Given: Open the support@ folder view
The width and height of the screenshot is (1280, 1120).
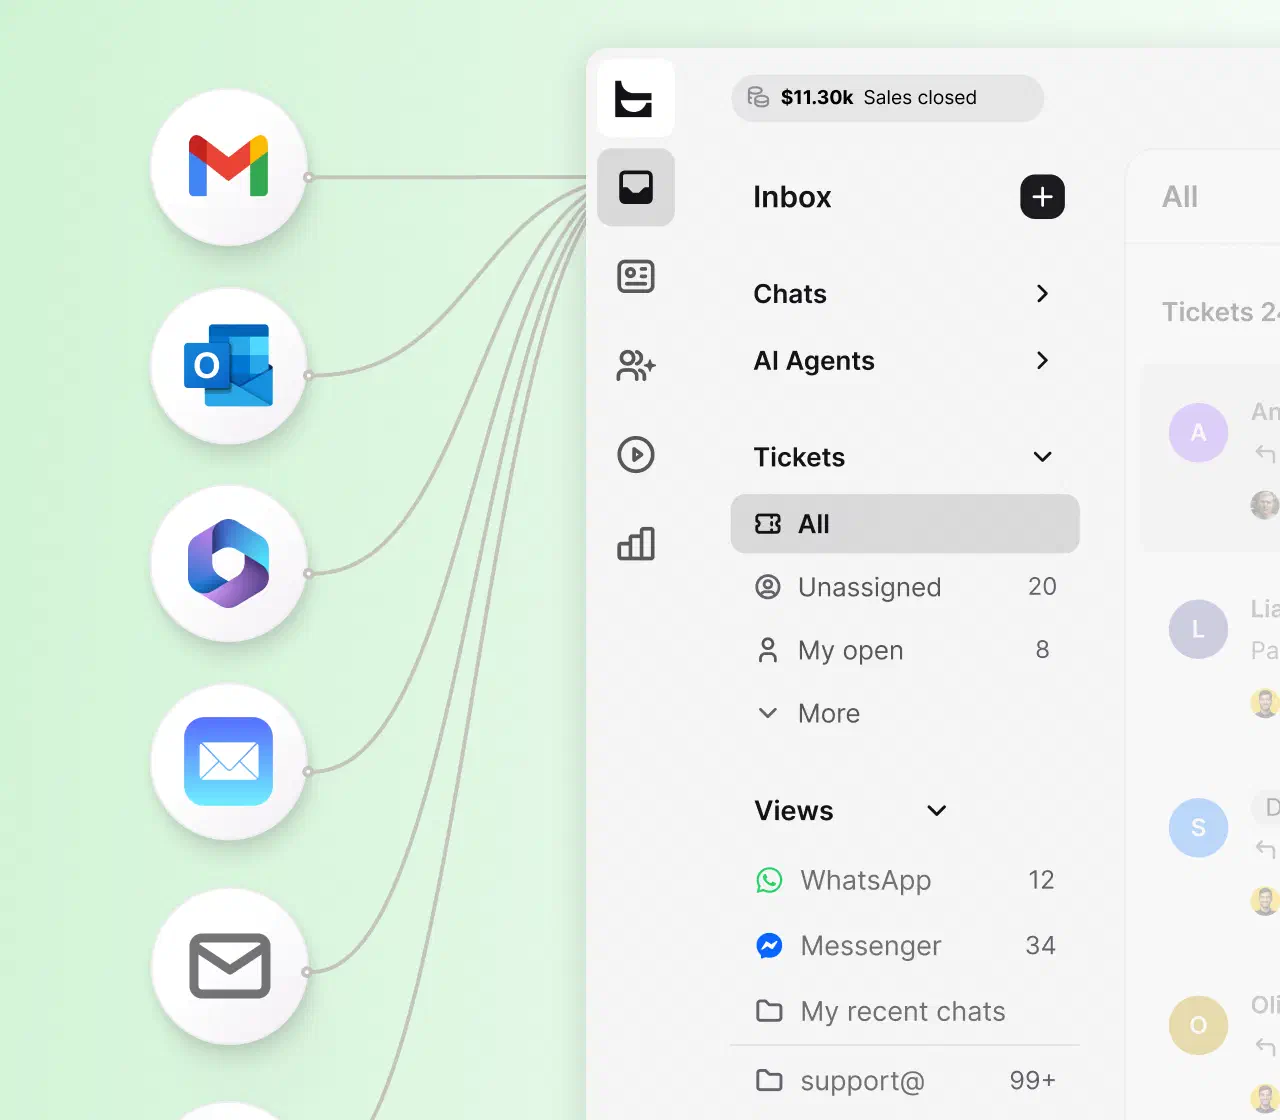Looking at the screenshot, I should click(905, 1081).
